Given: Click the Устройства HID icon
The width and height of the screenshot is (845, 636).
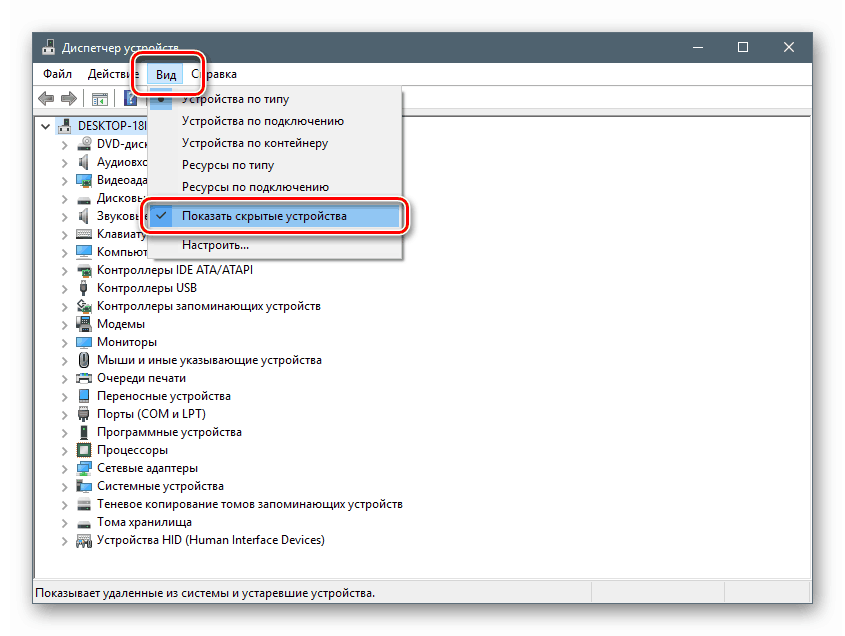Looking at the screenshot, I should point(84,541).
